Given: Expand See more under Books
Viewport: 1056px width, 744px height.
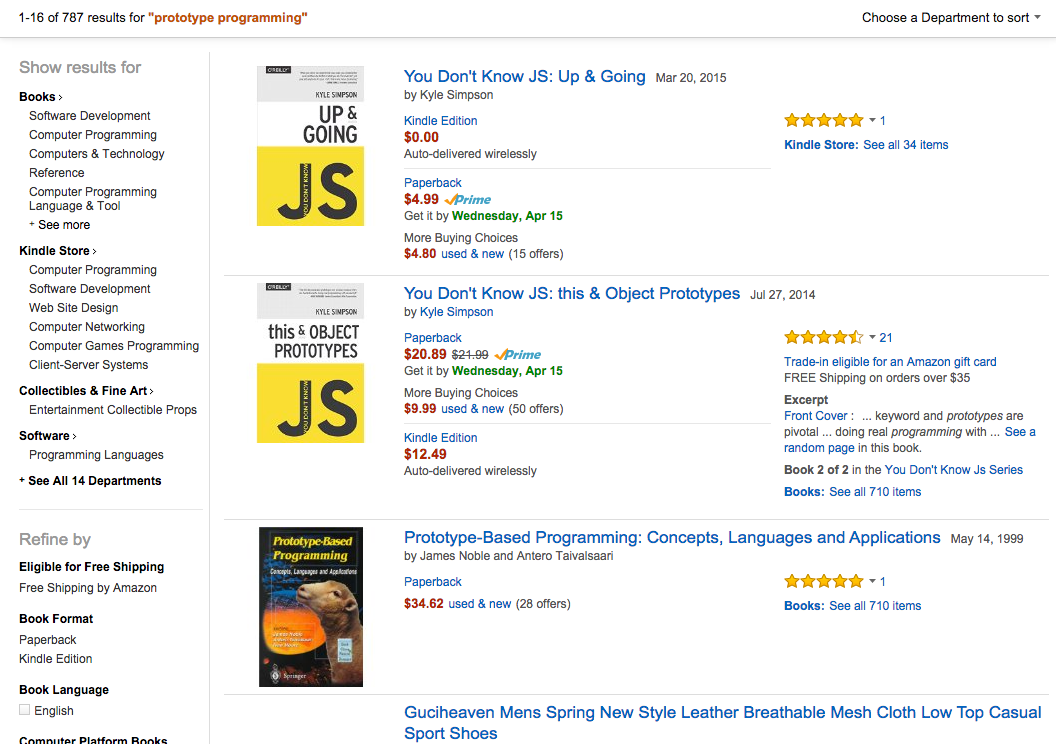Looking at the screenshot, I should [x=59, y=225].
